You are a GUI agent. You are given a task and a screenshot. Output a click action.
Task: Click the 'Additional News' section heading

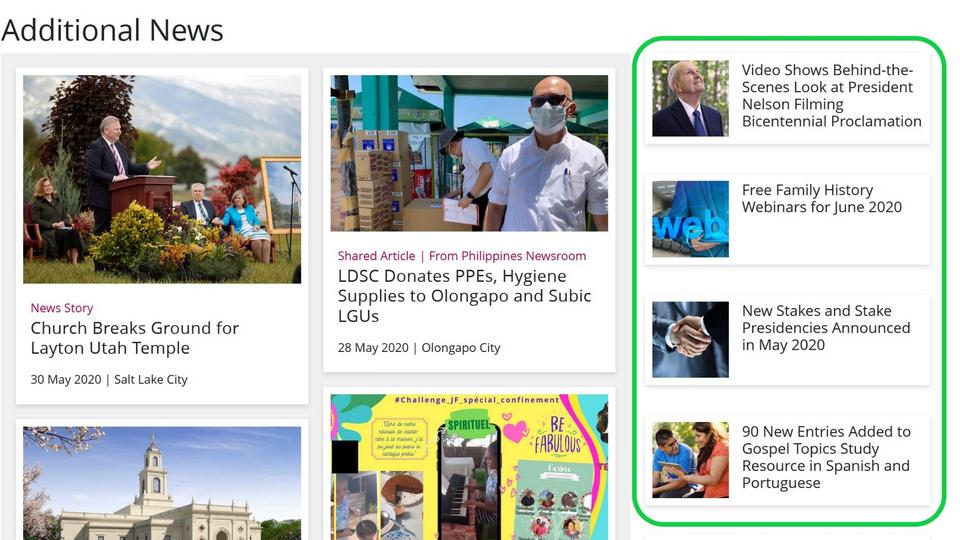click(x=112, y=30)
